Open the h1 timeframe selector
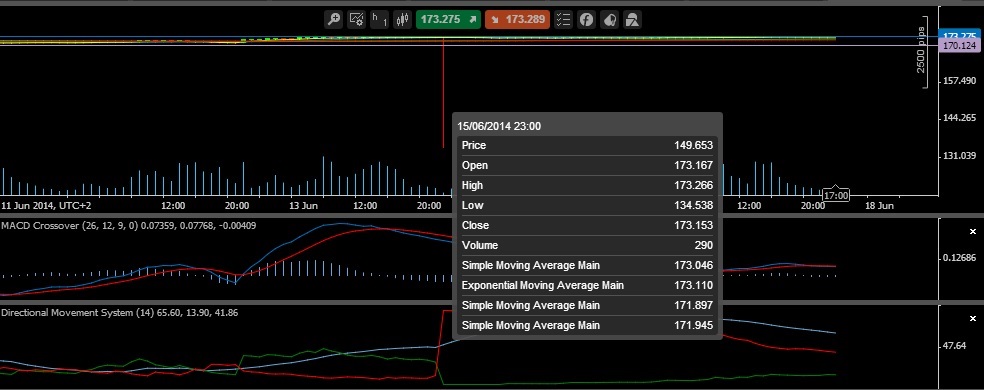 [379, 19]
